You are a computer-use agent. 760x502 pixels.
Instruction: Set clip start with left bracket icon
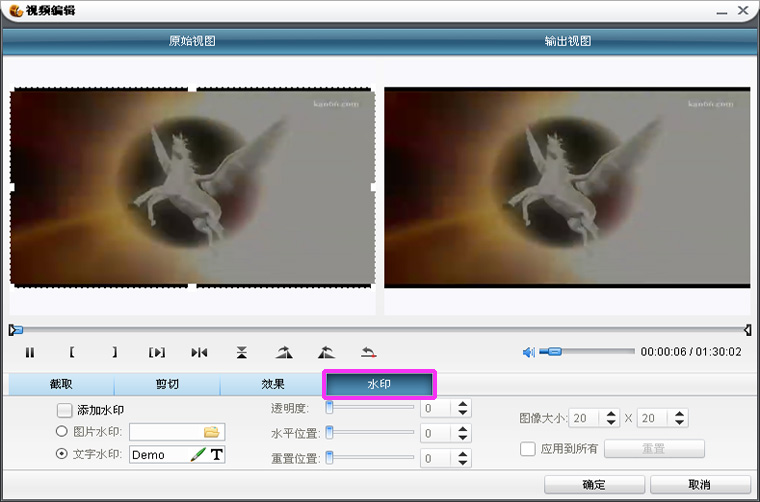[72, 352]
